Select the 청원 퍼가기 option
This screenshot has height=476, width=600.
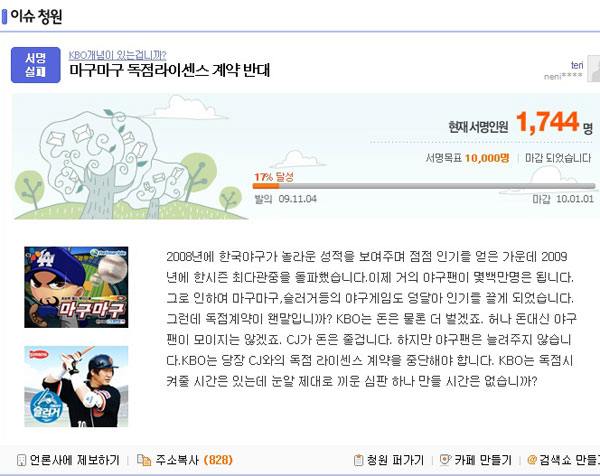point(395,460)
